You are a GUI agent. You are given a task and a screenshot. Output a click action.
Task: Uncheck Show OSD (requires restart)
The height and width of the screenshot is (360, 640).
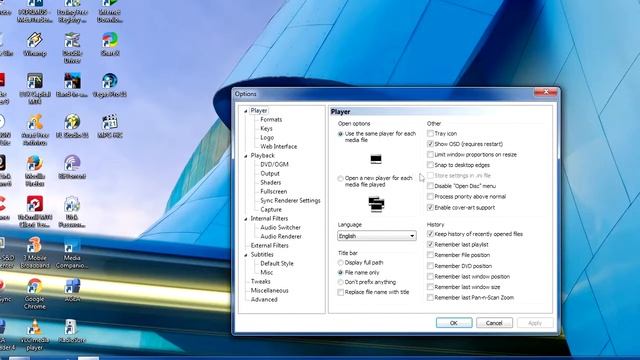pyautogui.click(x=430, y=144)
